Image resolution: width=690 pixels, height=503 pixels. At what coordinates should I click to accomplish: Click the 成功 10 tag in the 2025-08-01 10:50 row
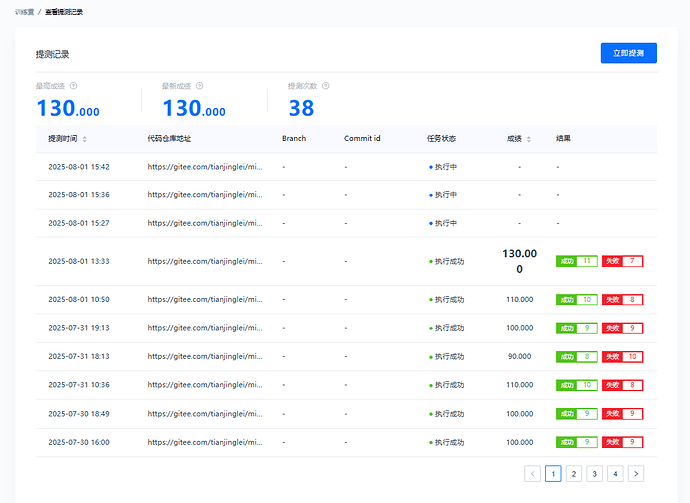[x=576, y=300]
